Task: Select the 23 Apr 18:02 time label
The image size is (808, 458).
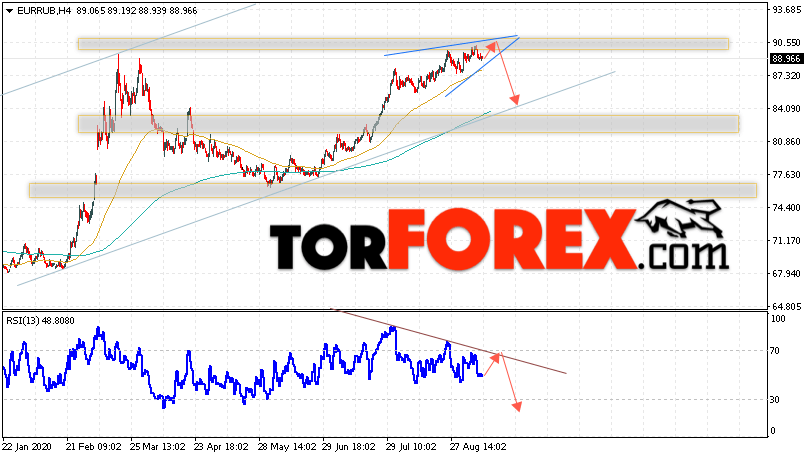Action: pyautogui.click(x=222, y=447)
